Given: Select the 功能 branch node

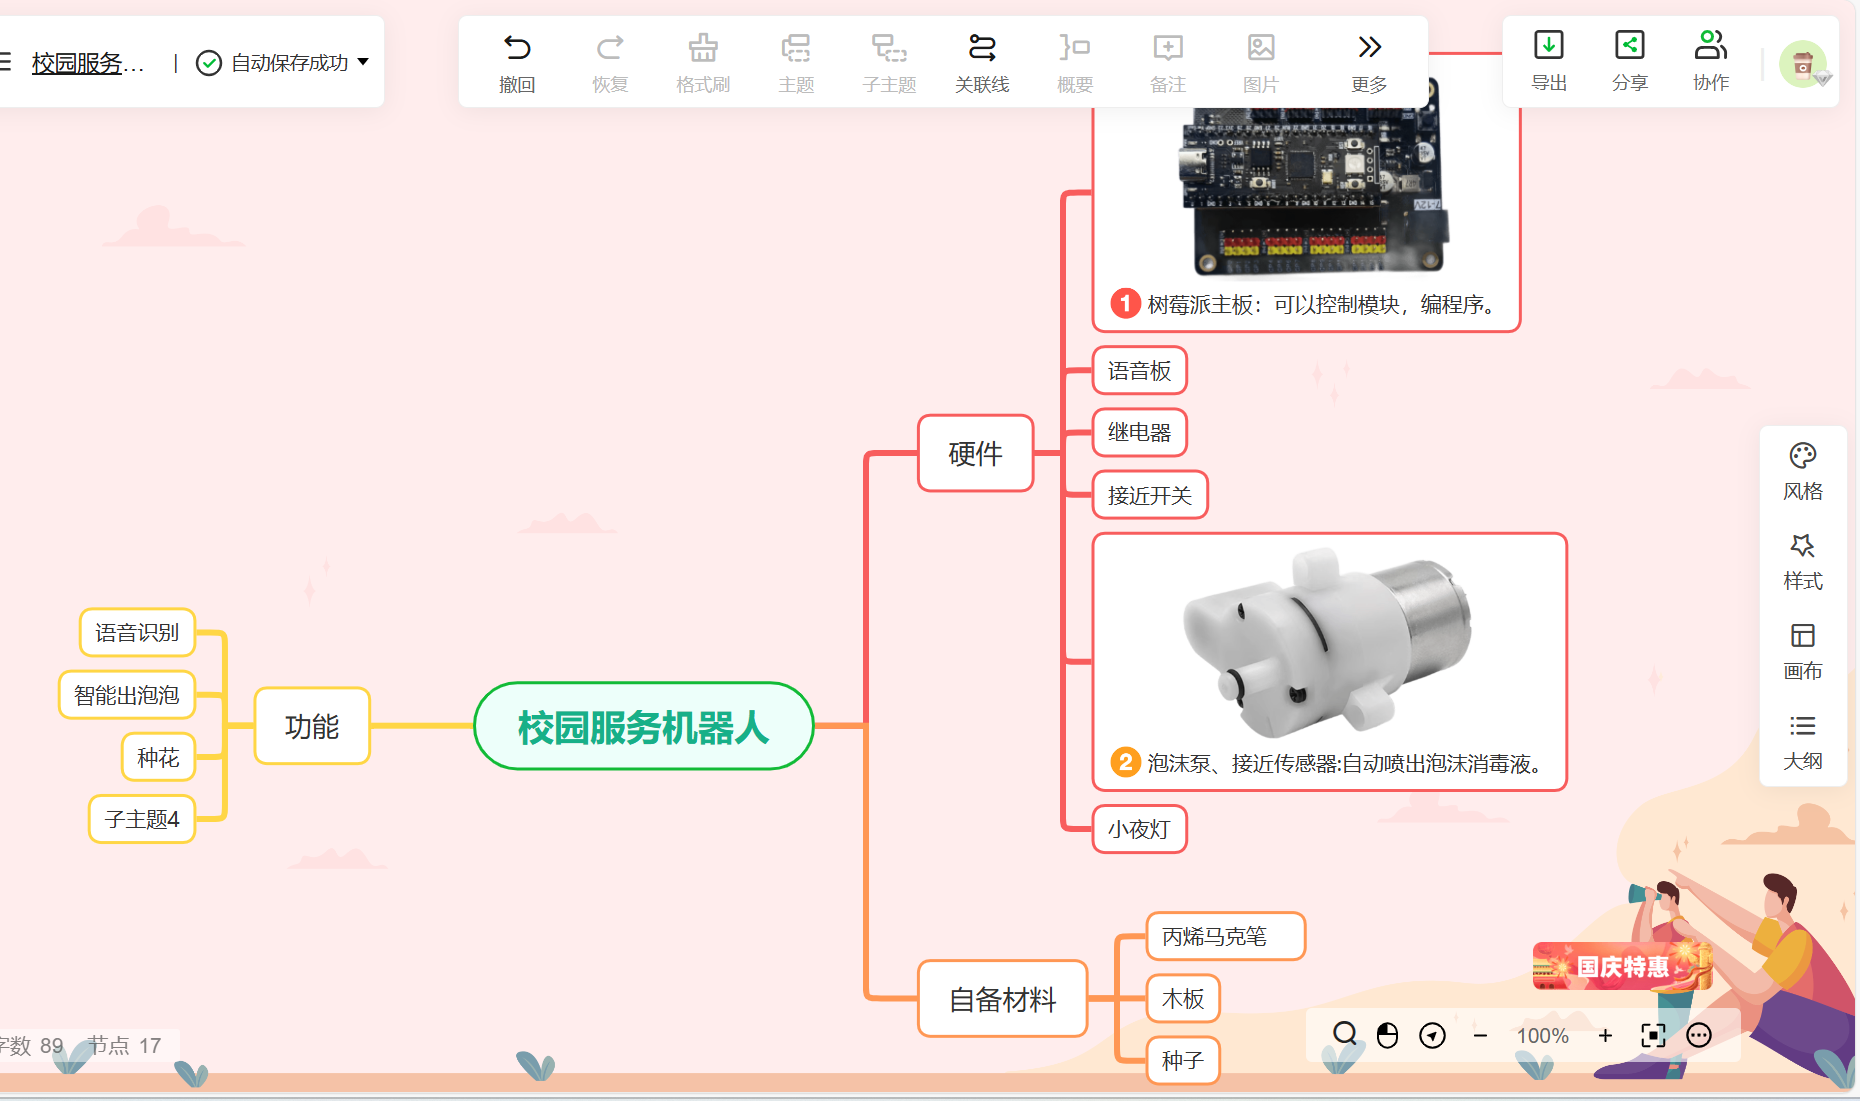Looking at the screenshot, I should 312,726.
